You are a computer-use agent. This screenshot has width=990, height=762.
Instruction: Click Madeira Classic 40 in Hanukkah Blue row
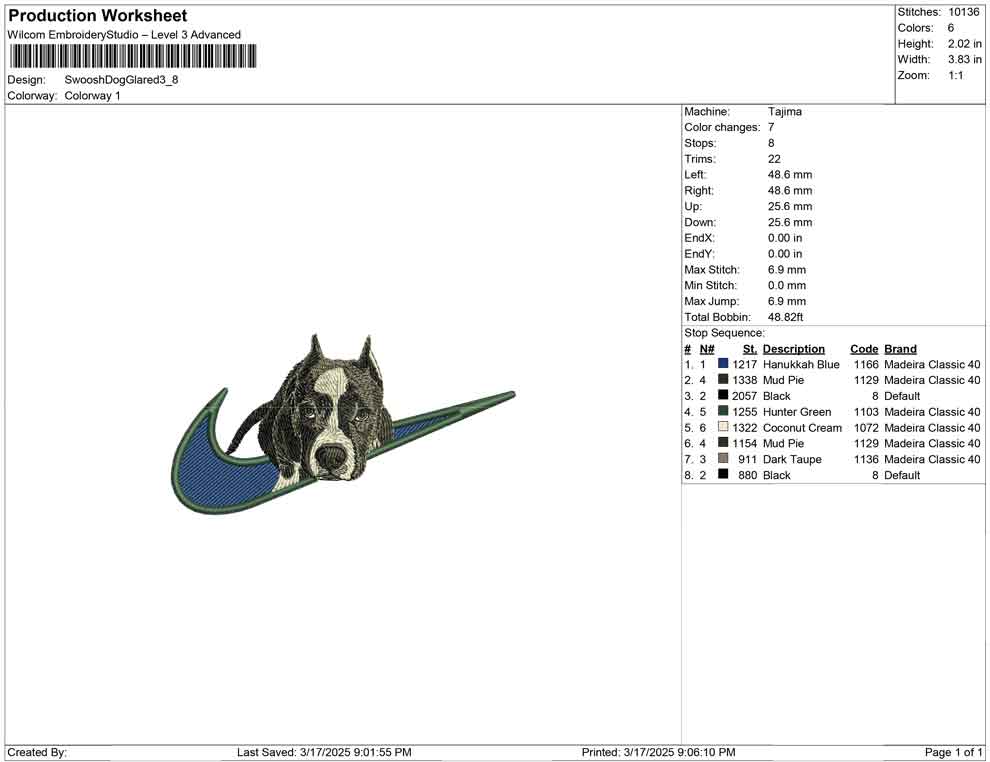pos(933,364)
